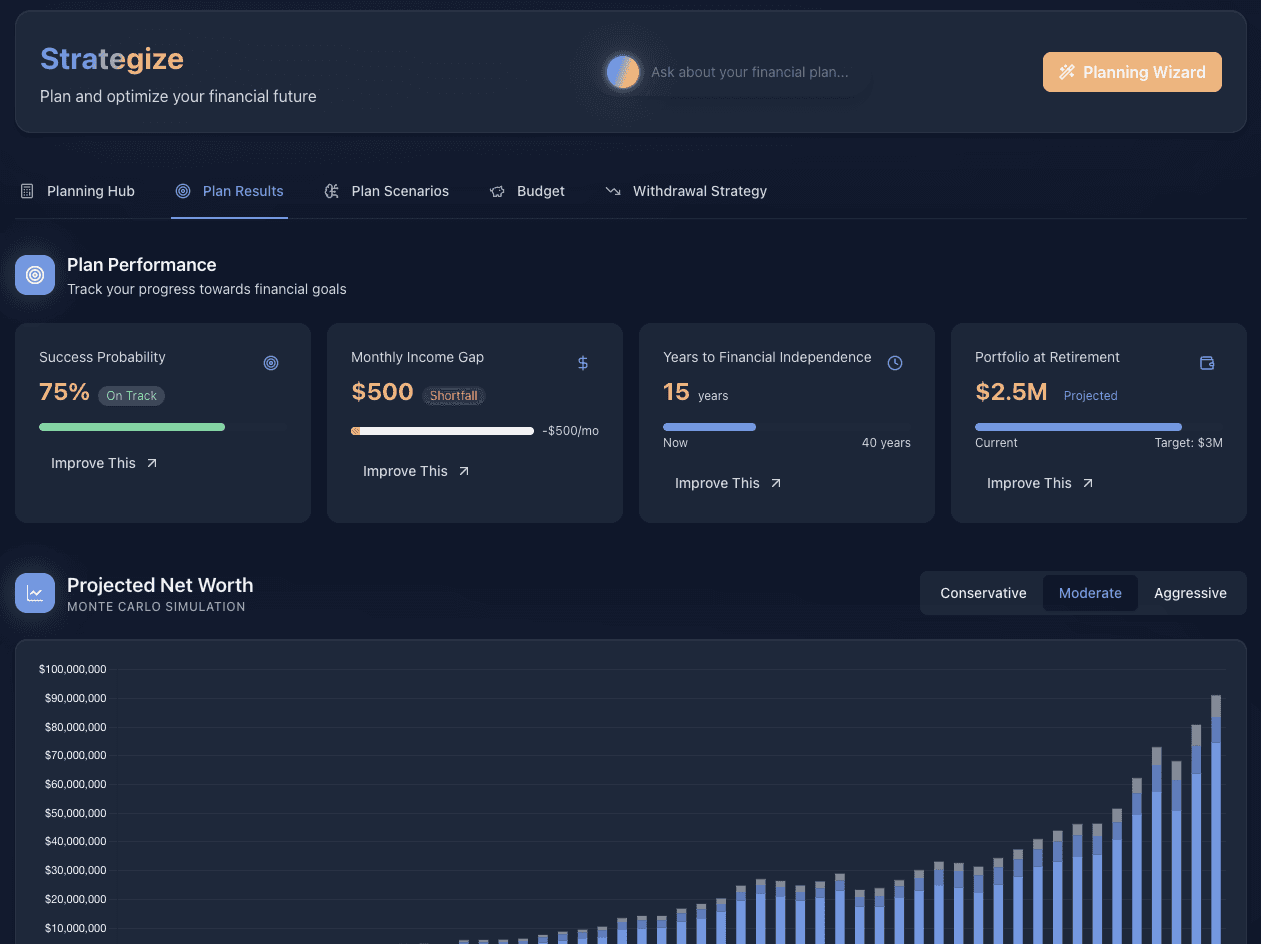This screenshot has height=944, width=1261.
Task: Open the Planning Hub tab
Action: pyautogui.click(x=78, y=191)
